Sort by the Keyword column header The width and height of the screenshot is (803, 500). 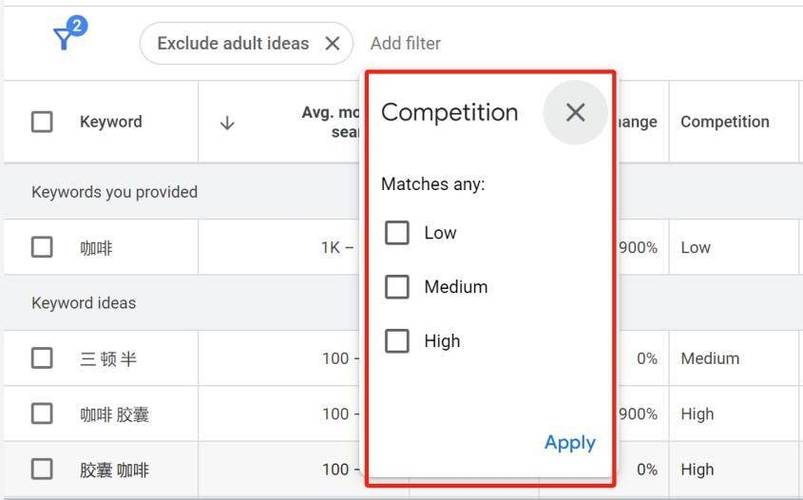[111, 122]
